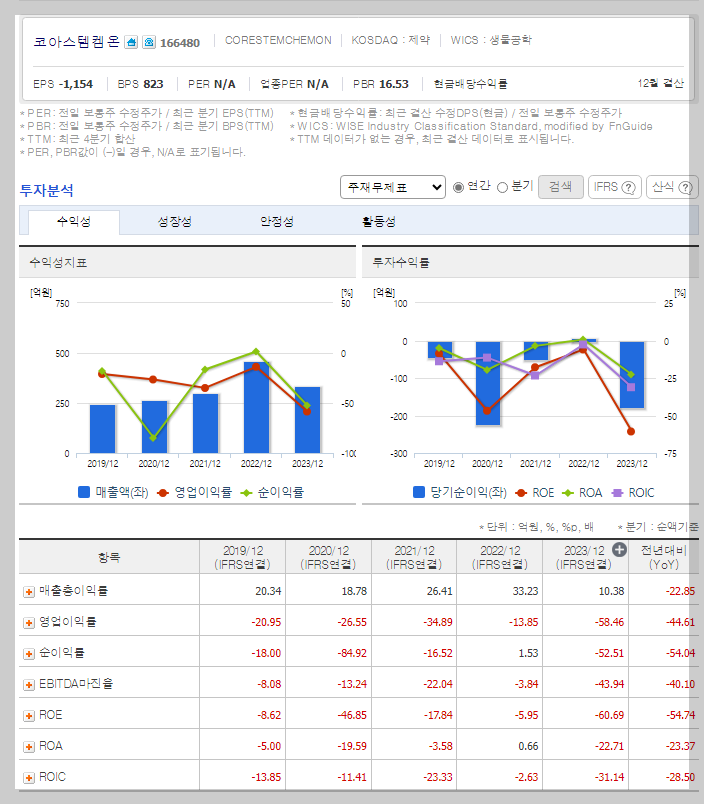Open the telephone contact icon beside 166480
Viewport: 704px width, 804px height.
click(x=149, y=42)
